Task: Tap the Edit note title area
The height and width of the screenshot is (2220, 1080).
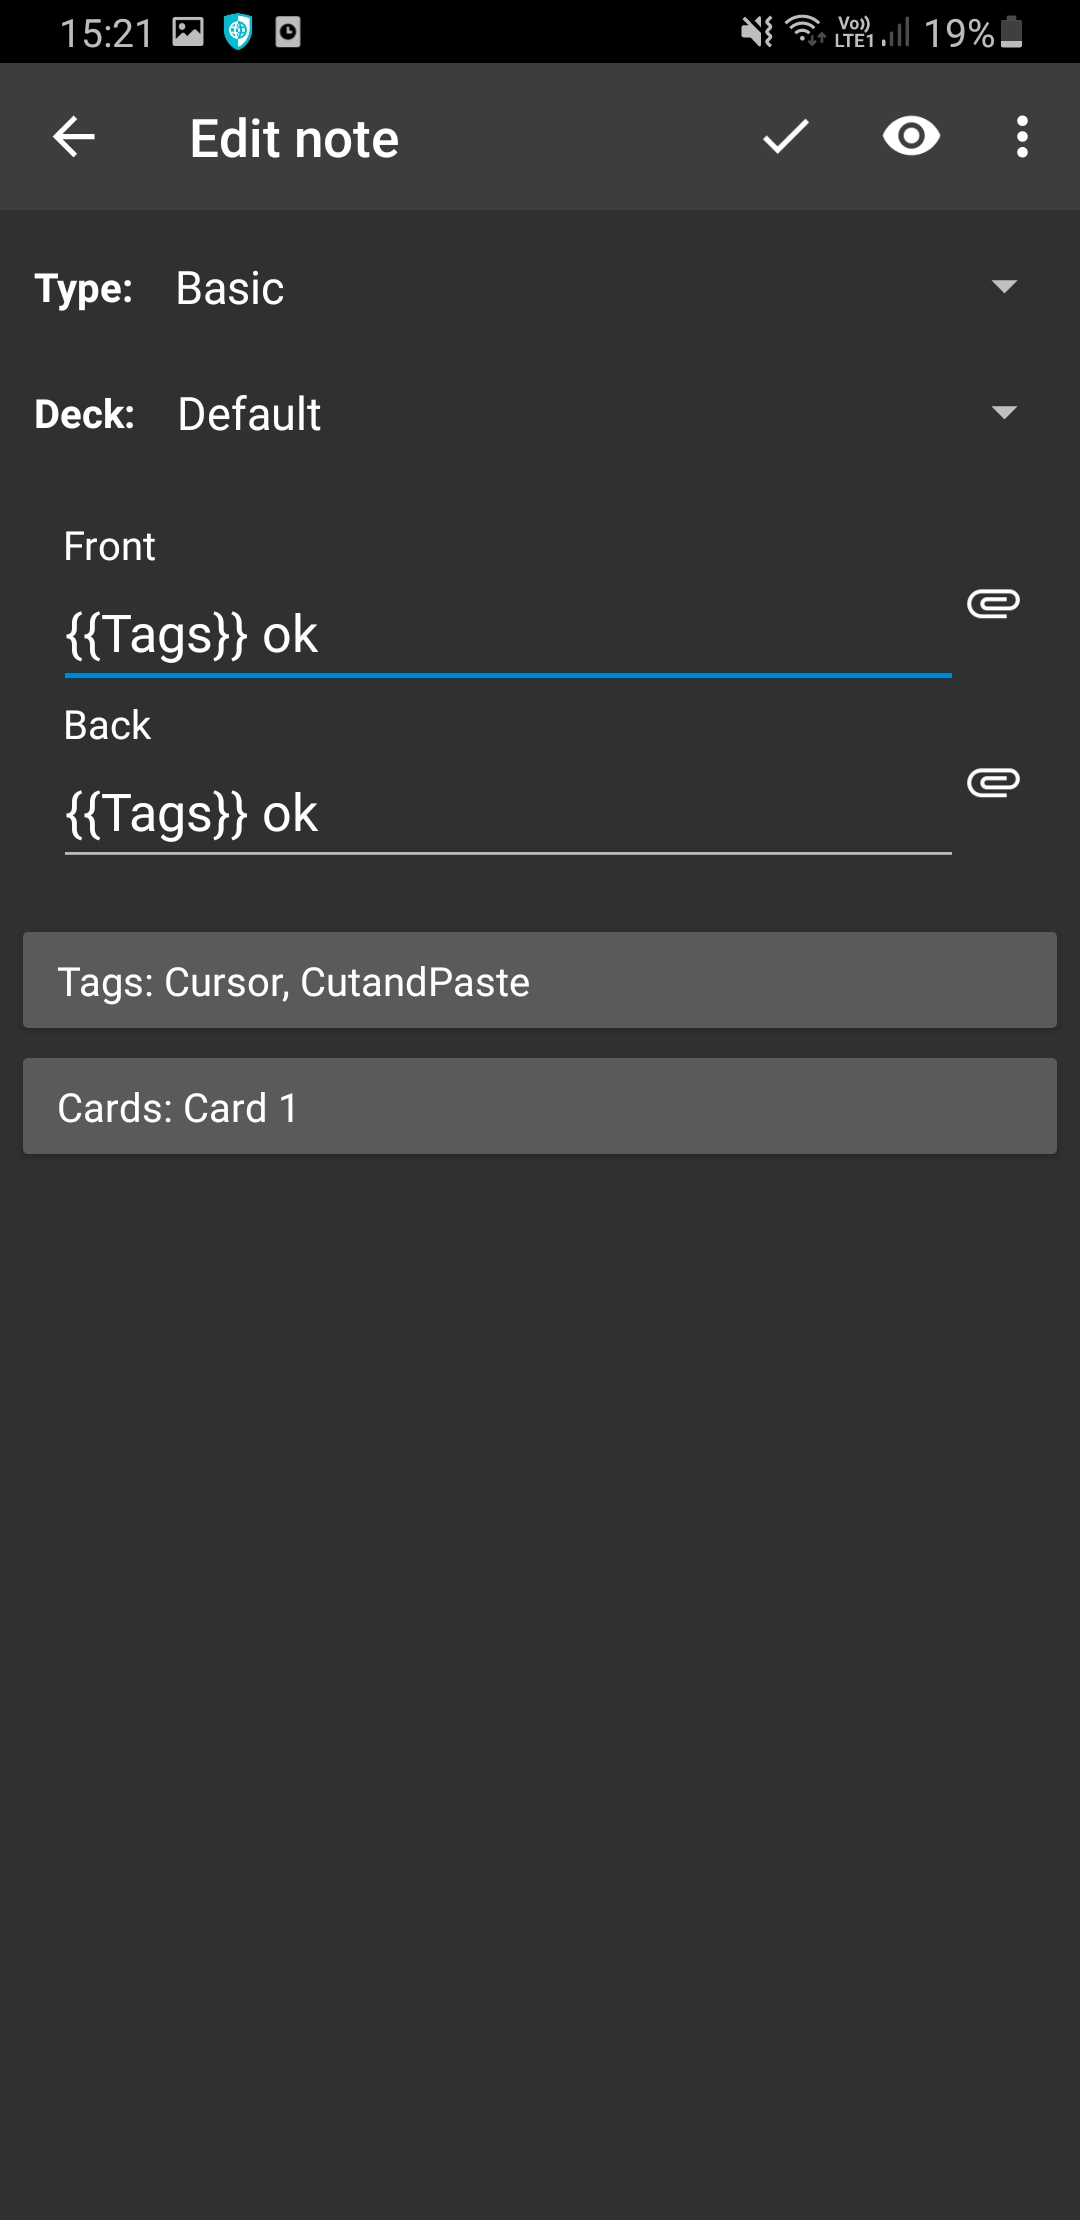Action: [292, 137]
